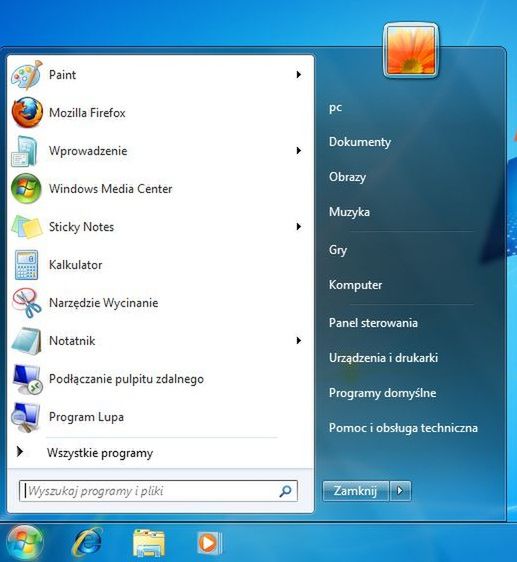Focus the Wyszukaj programy i pliki field

pyautogui.click(x=158, y=491)
